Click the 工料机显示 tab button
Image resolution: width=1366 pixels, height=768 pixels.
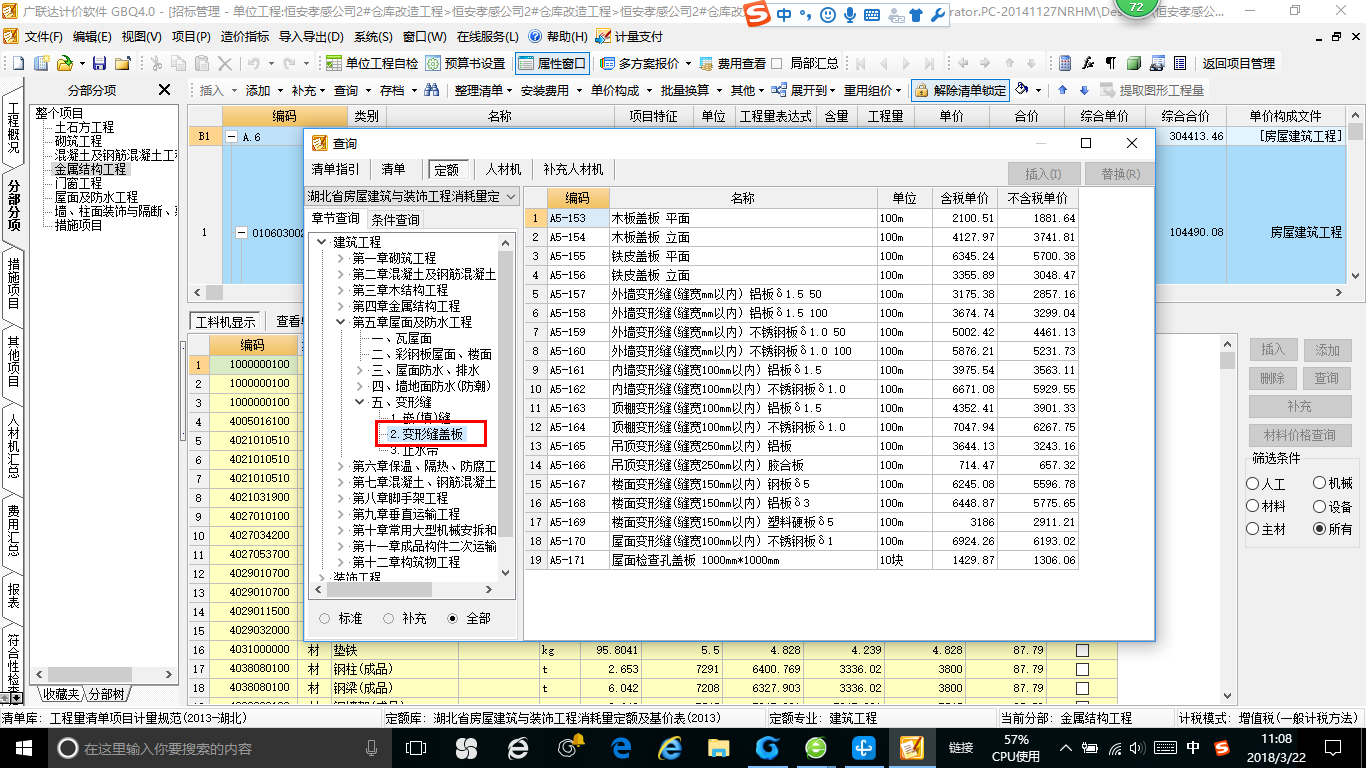pos(225,321)
